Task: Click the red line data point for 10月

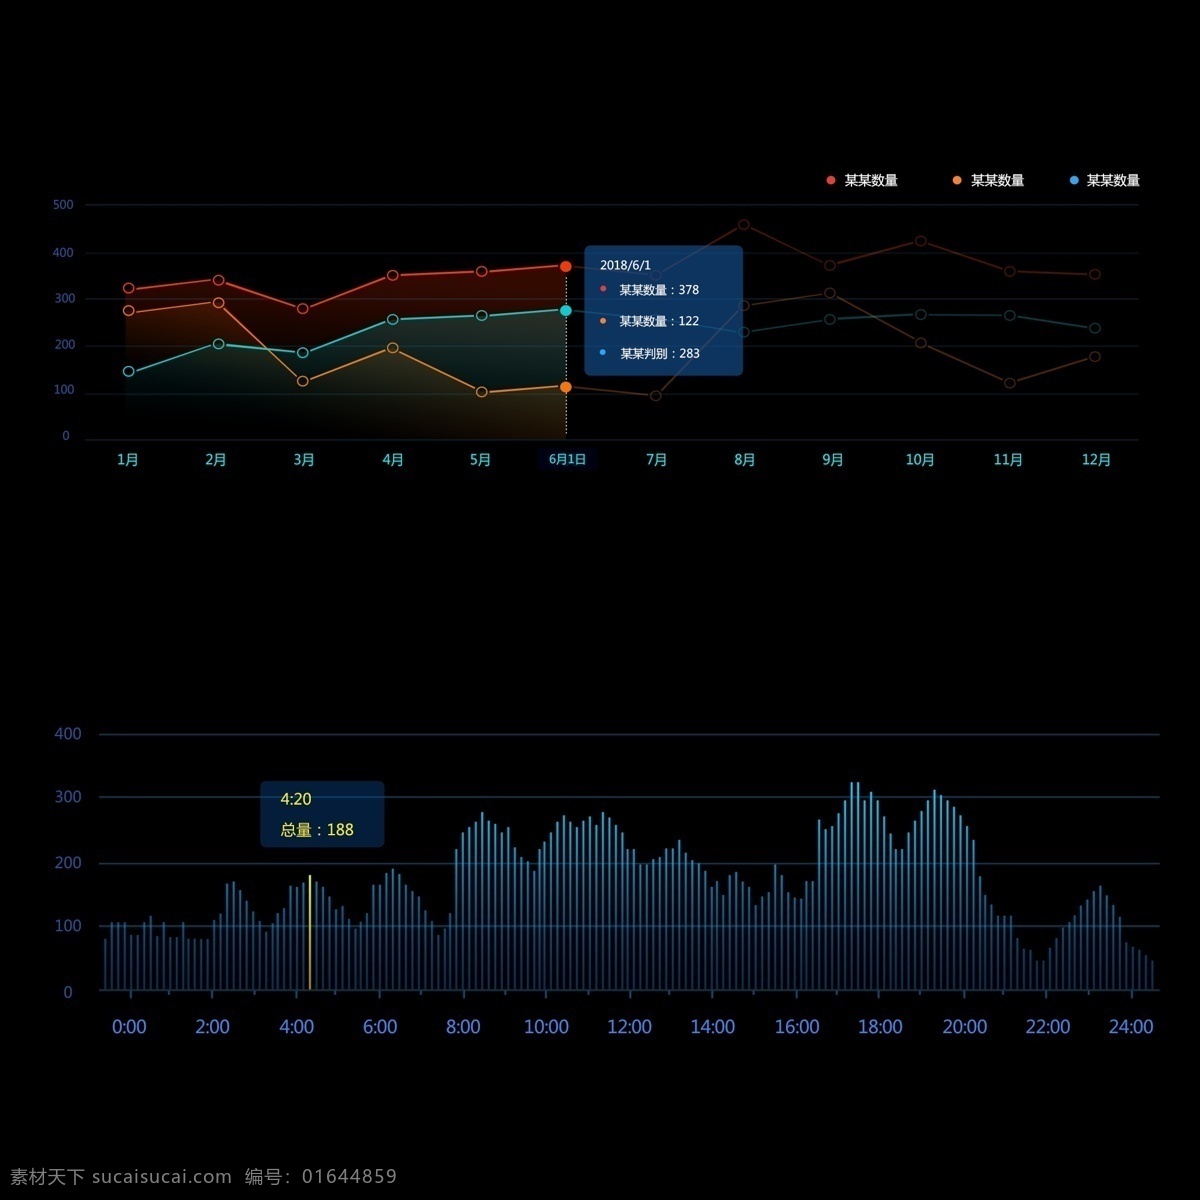Action: pos(921,241)
